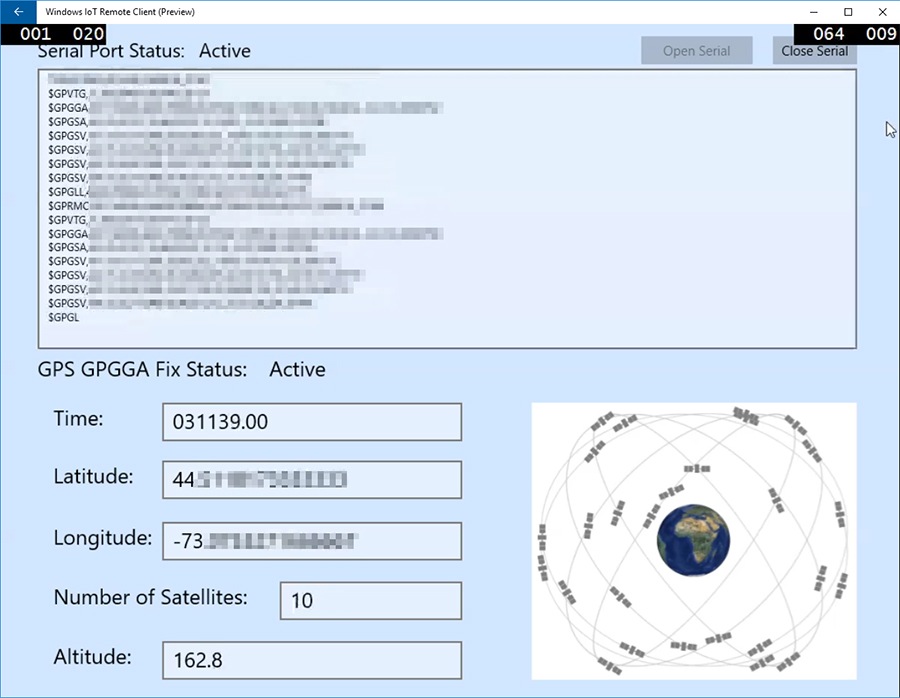Image resolution: width=900 pixels, height=698 pixels.
Task: Click the back arrow in title bar
Action: (17, 12)
